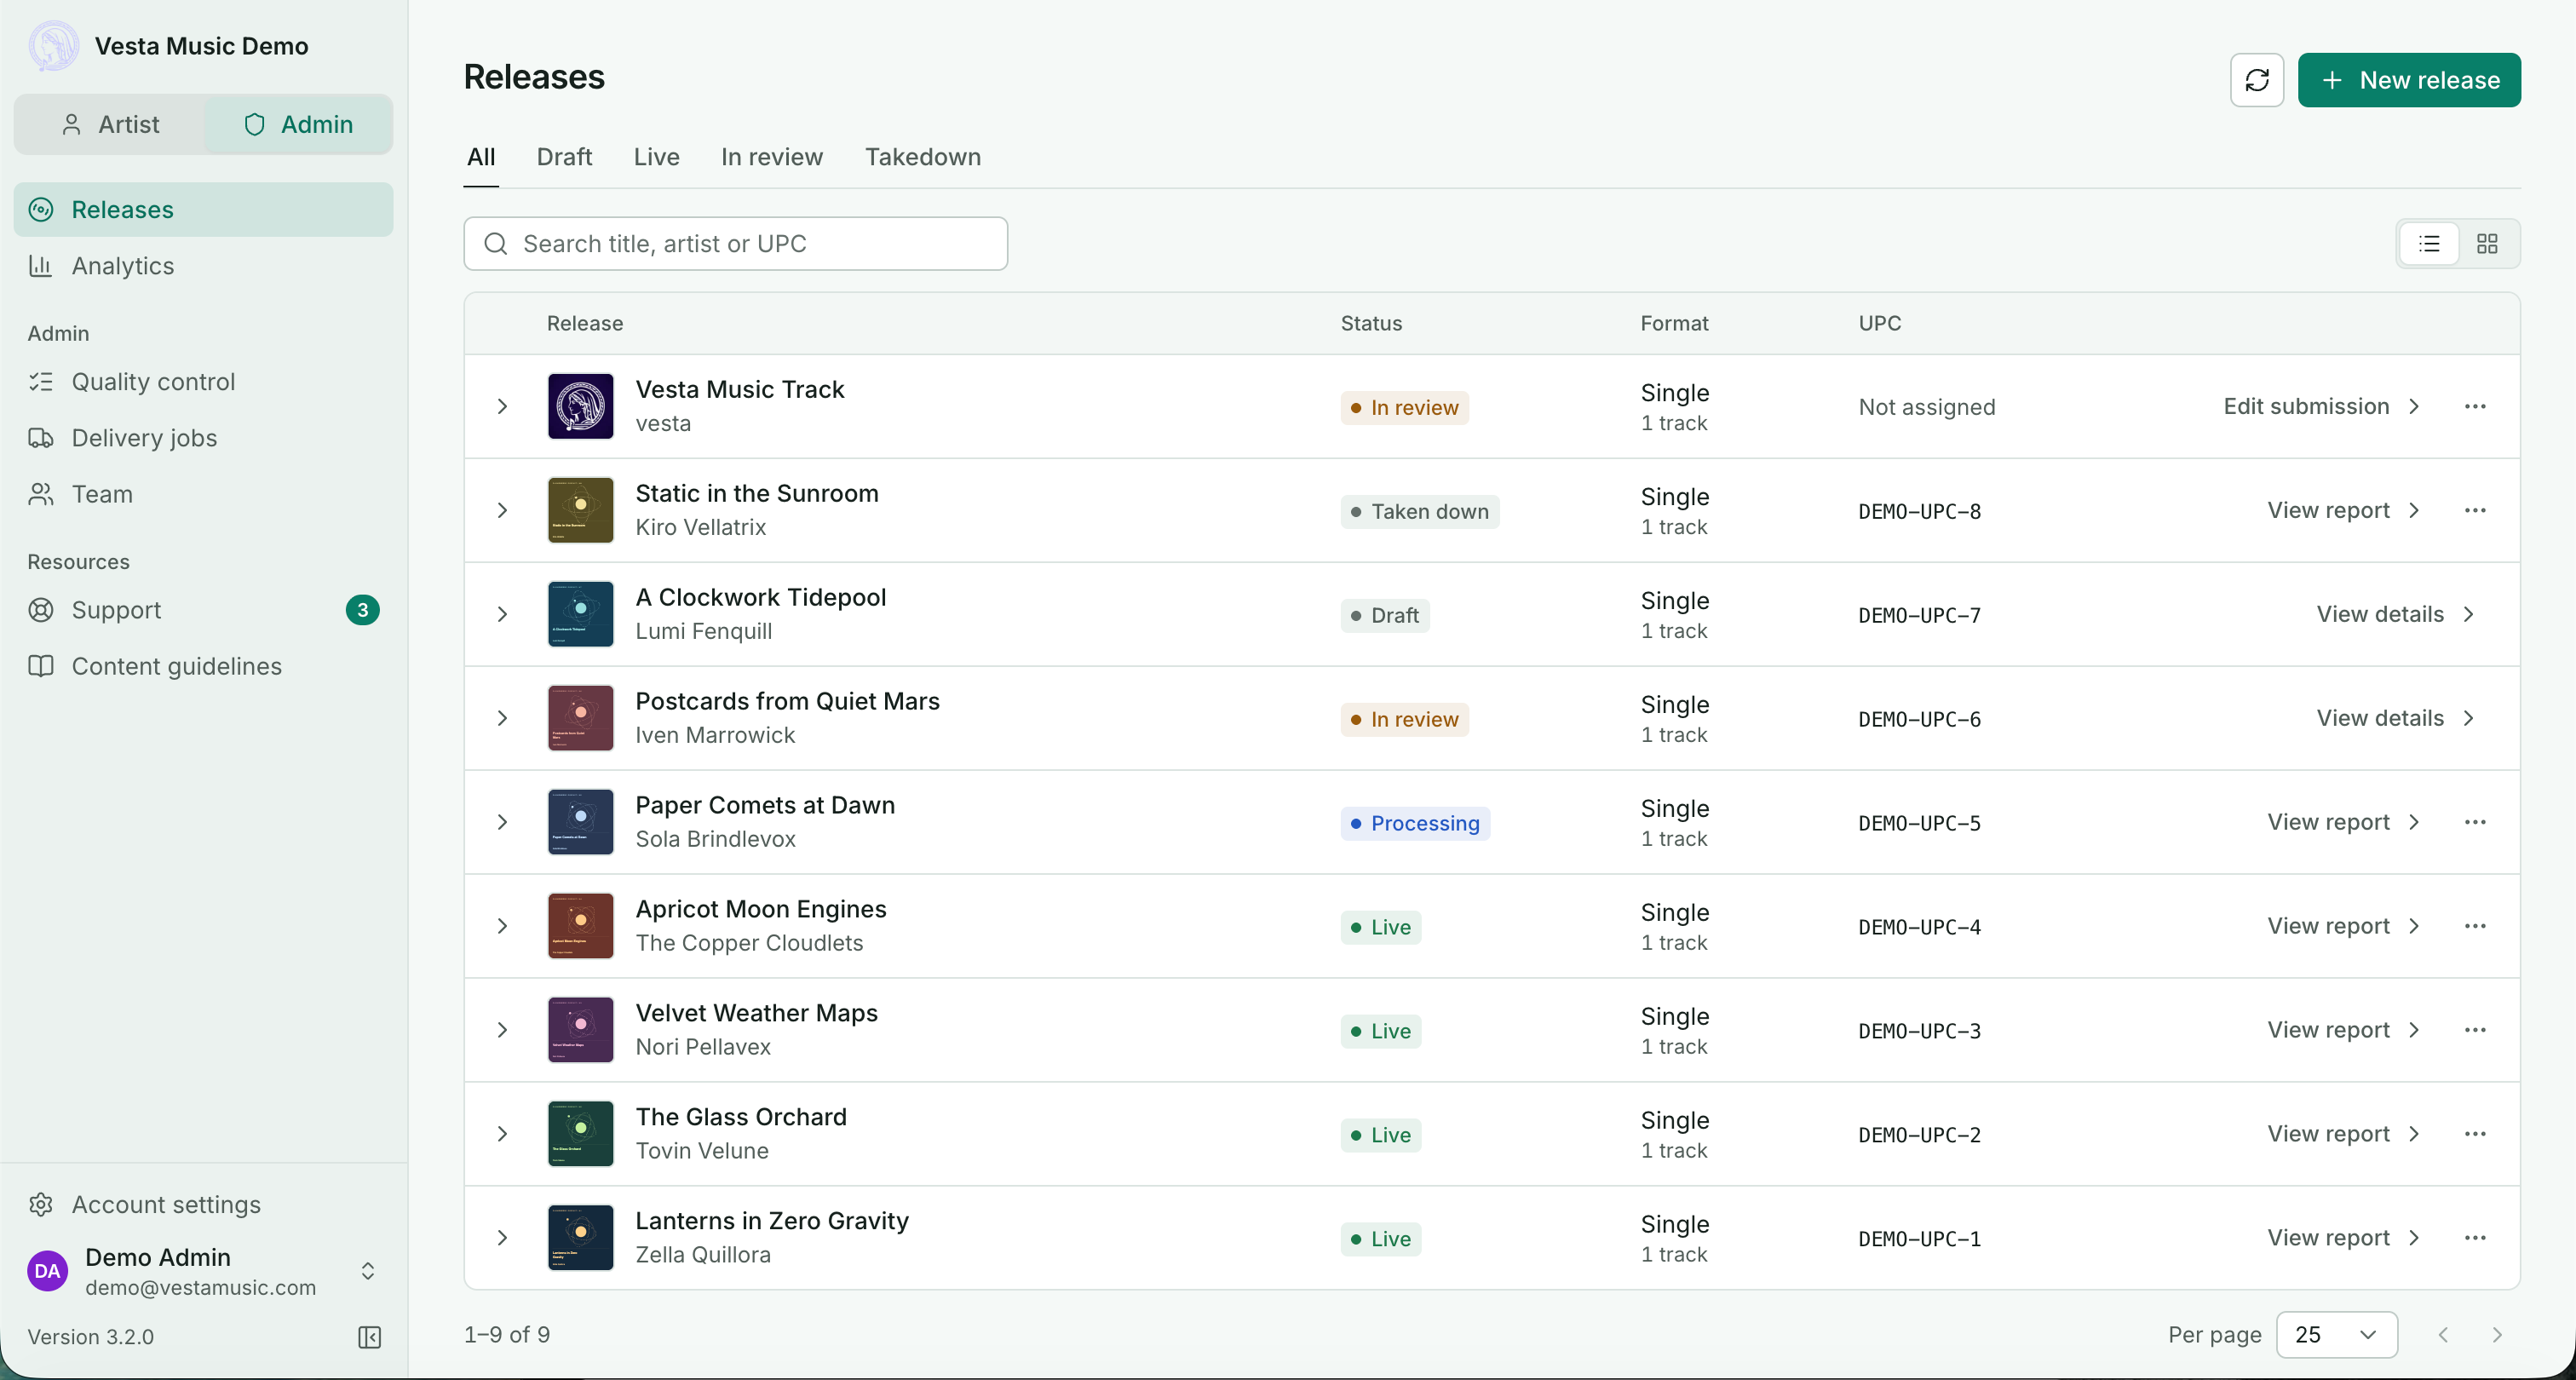Open the Per page 25 dropdown
This screenshot has height=1380, width=2576.
coord(2336,1335)
